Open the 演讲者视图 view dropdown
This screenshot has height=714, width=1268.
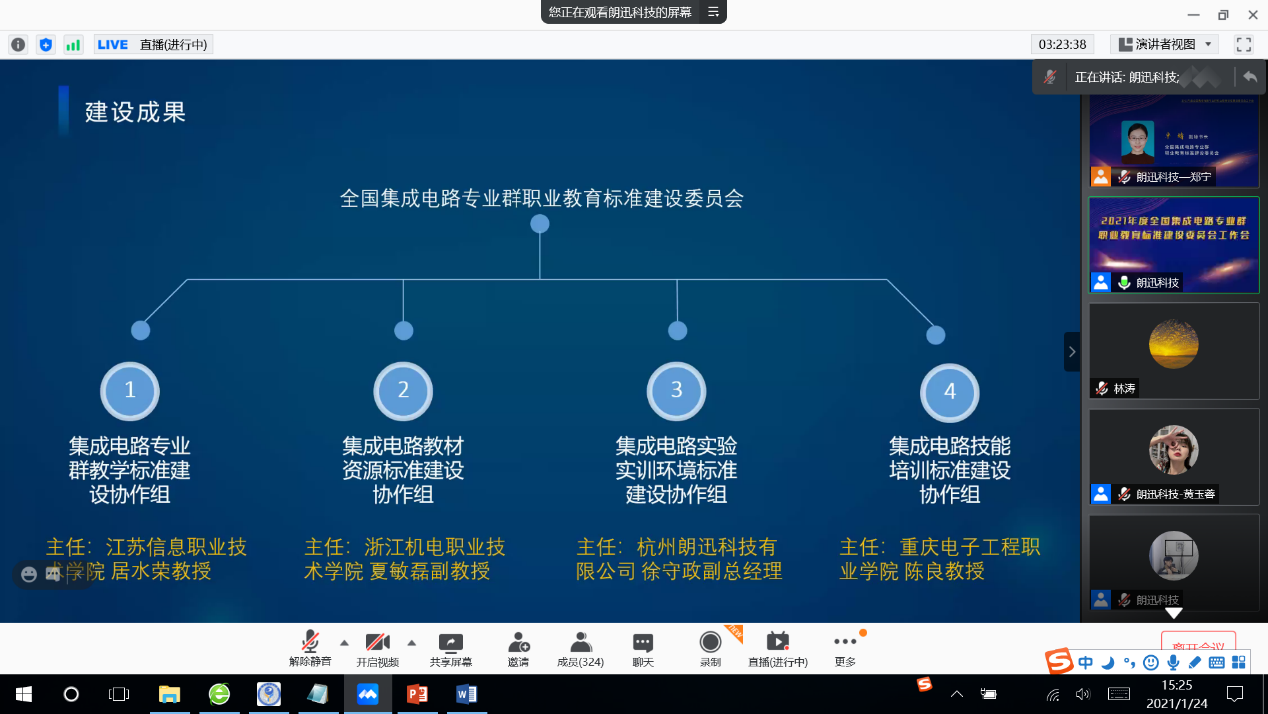click(1164, 44)
